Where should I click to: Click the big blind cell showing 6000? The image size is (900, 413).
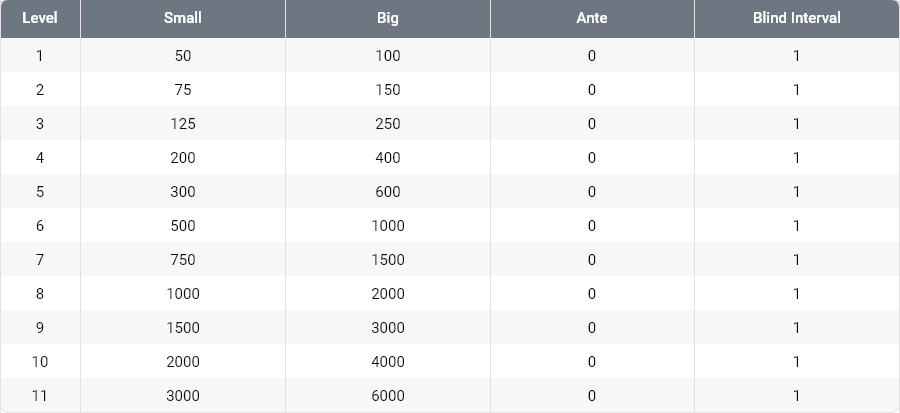tap(388, 396)
